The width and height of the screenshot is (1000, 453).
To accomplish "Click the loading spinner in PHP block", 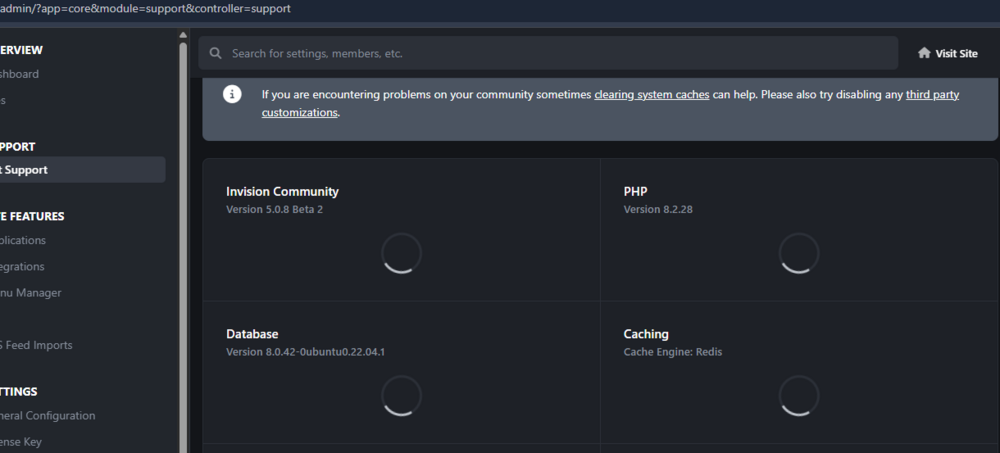I will coord(799,253).
